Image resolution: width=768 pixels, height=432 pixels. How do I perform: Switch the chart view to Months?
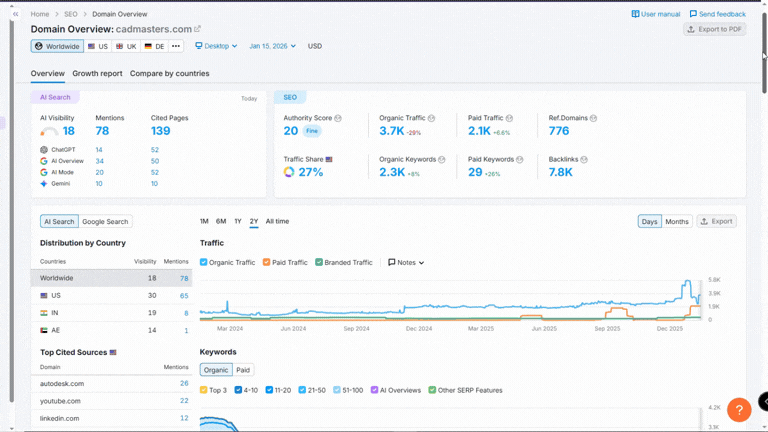tap(677, 221)
